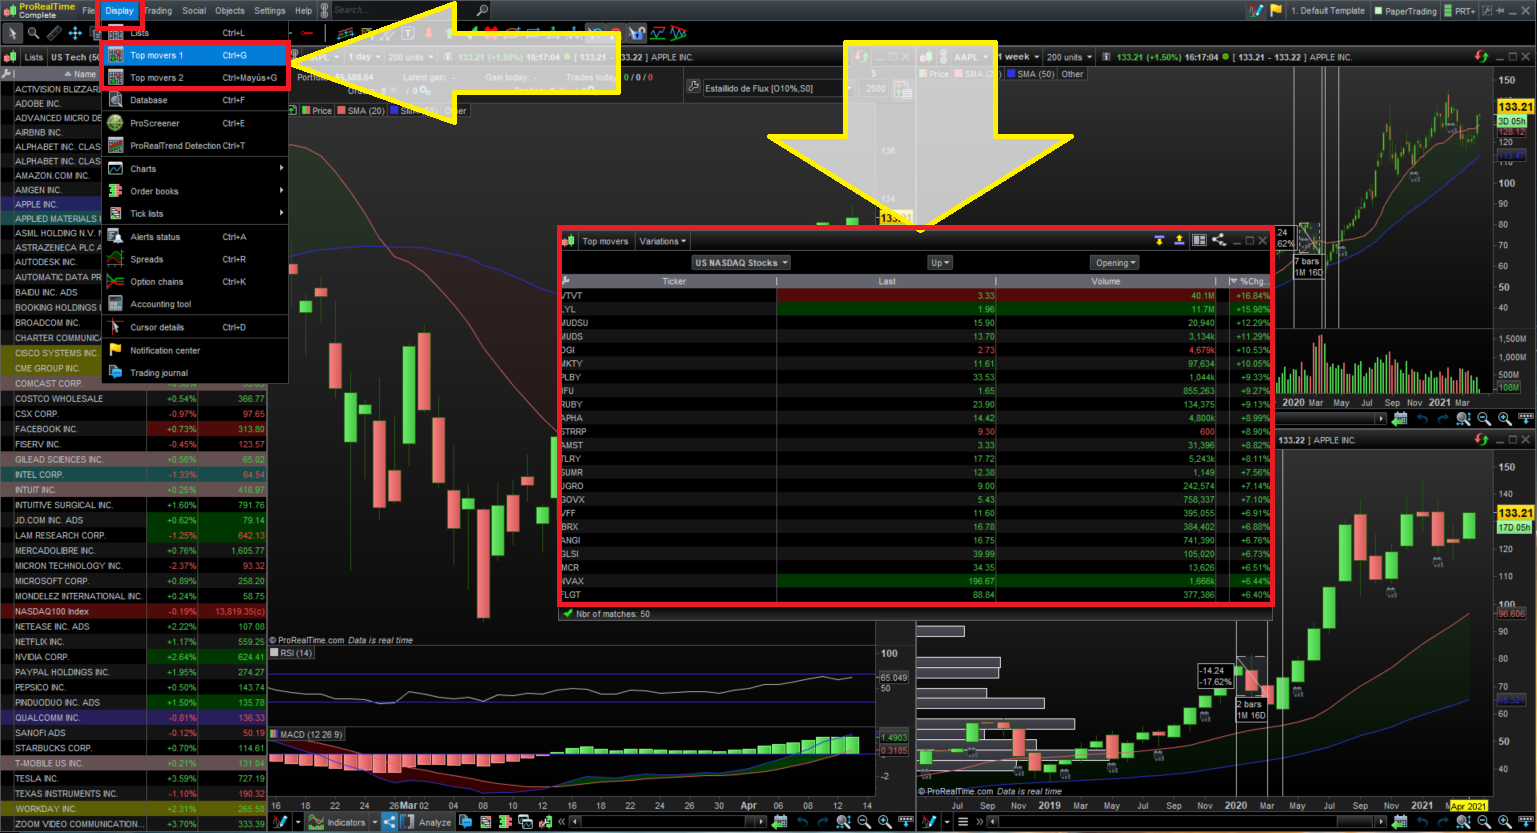Toggle the PRT+ indicator in title bar

tap(1460, 11)
